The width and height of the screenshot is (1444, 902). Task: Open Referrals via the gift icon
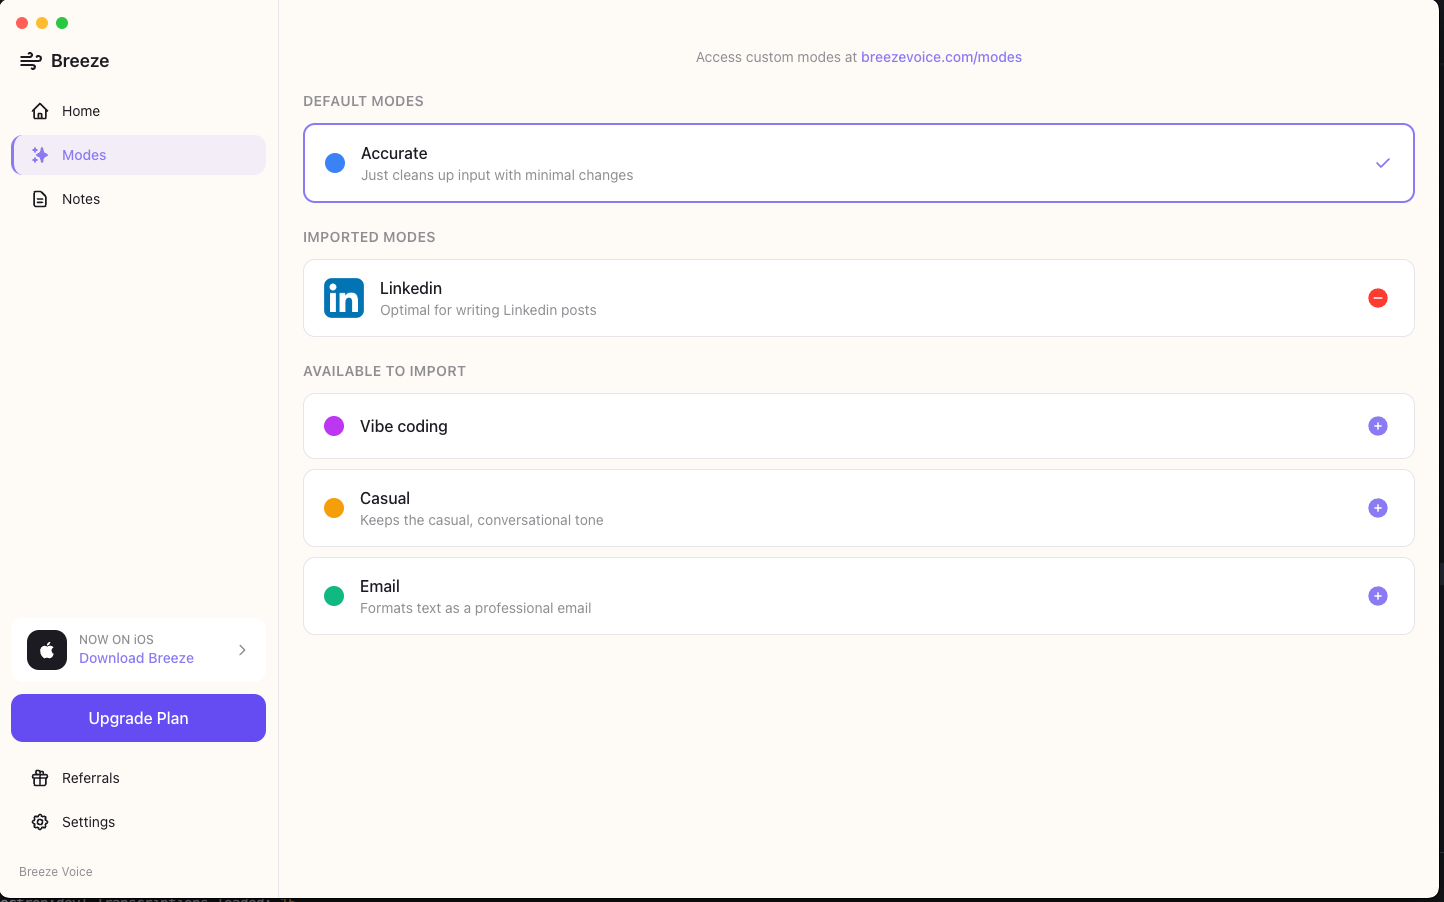click(x=39, y=777)
